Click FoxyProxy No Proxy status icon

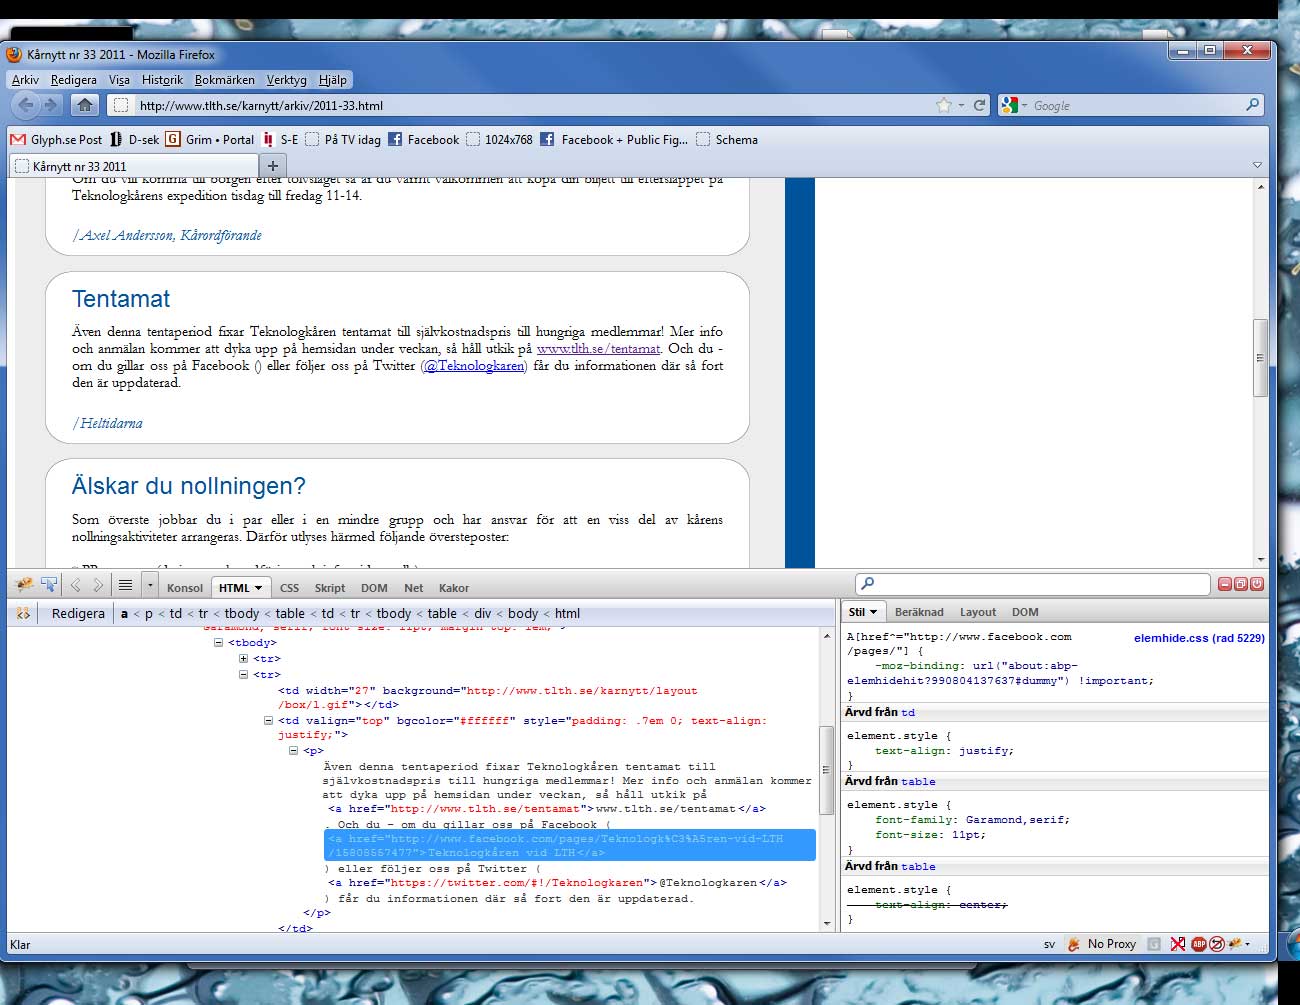1101,944
